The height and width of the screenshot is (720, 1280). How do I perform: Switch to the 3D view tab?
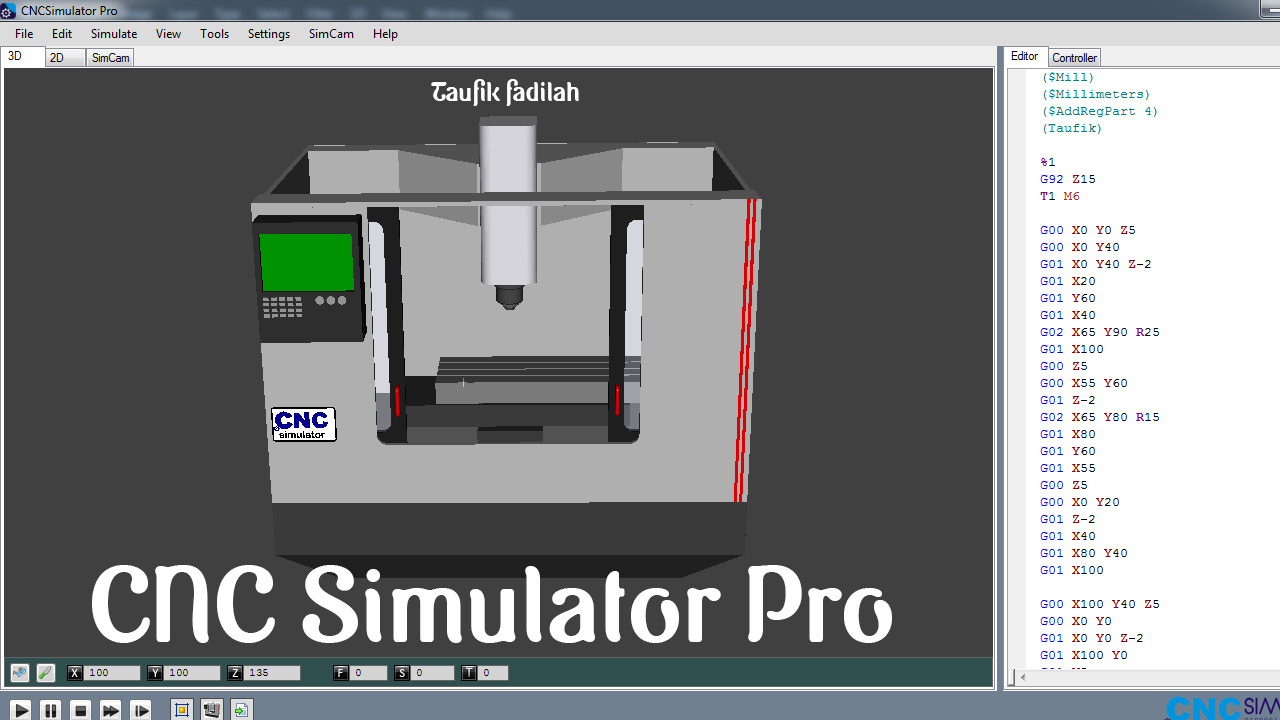tap(22, 57)
